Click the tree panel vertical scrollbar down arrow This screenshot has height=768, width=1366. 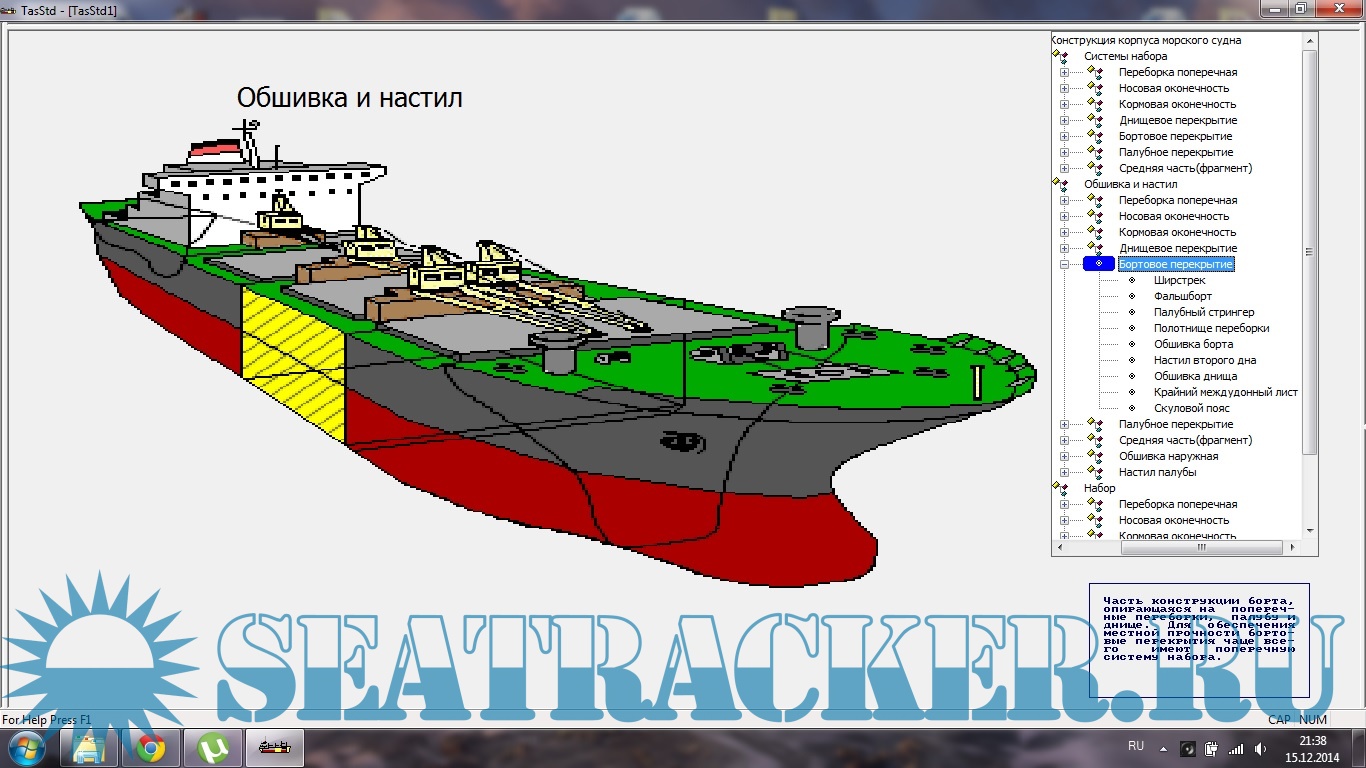pyautogui.click(x=1310, y=531)
